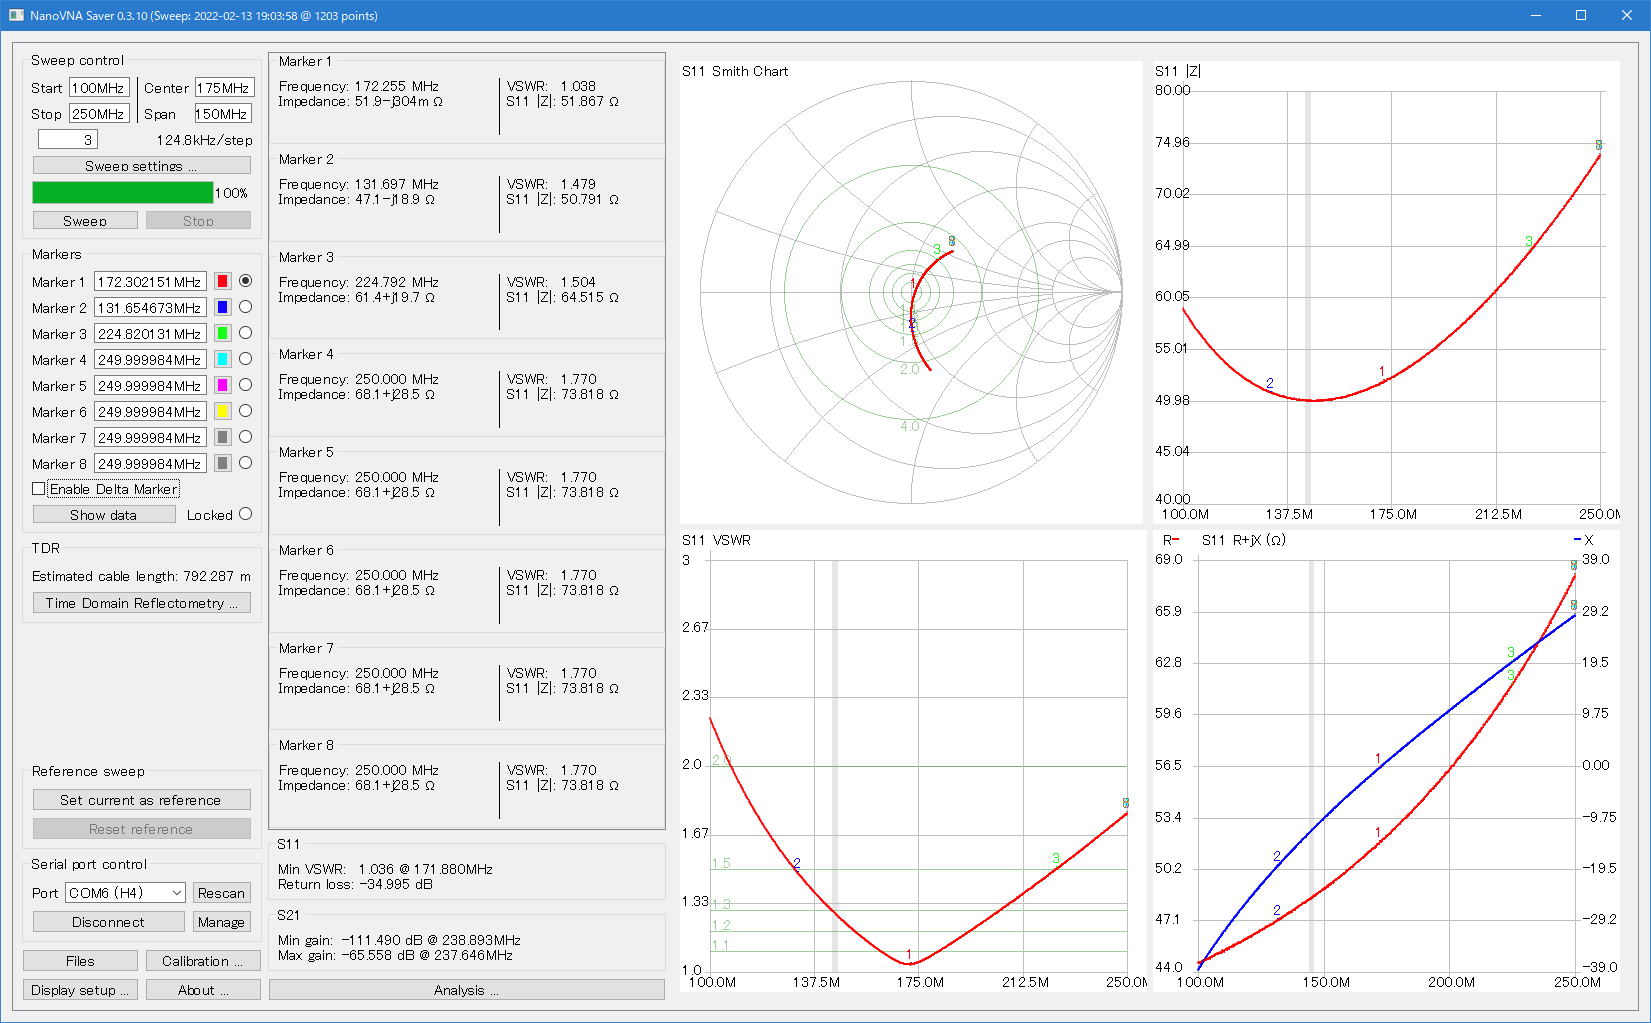Image resolution: width=1651 pixels, height=1023 pixels.
Task: Click the Min VSWR 1.036 readout
Action: pos(385,869)
